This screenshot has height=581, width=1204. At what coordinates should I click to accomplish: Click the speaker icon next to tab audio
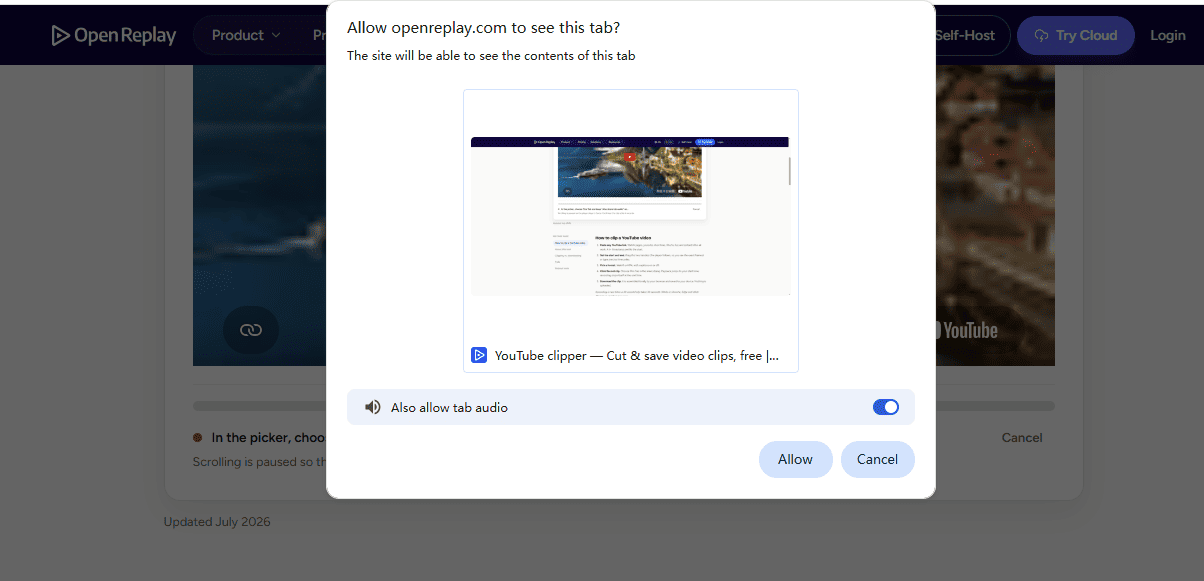[x=373, y=407]
